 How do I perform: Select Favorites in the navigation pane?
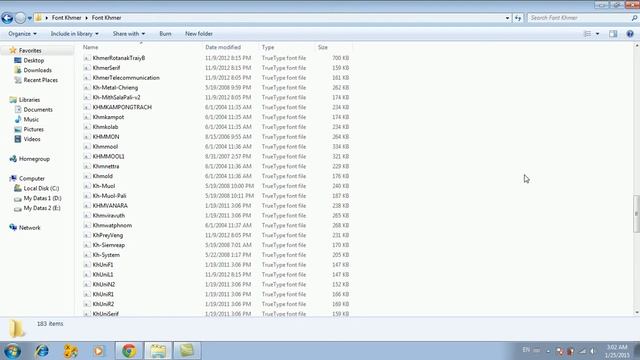30,51
